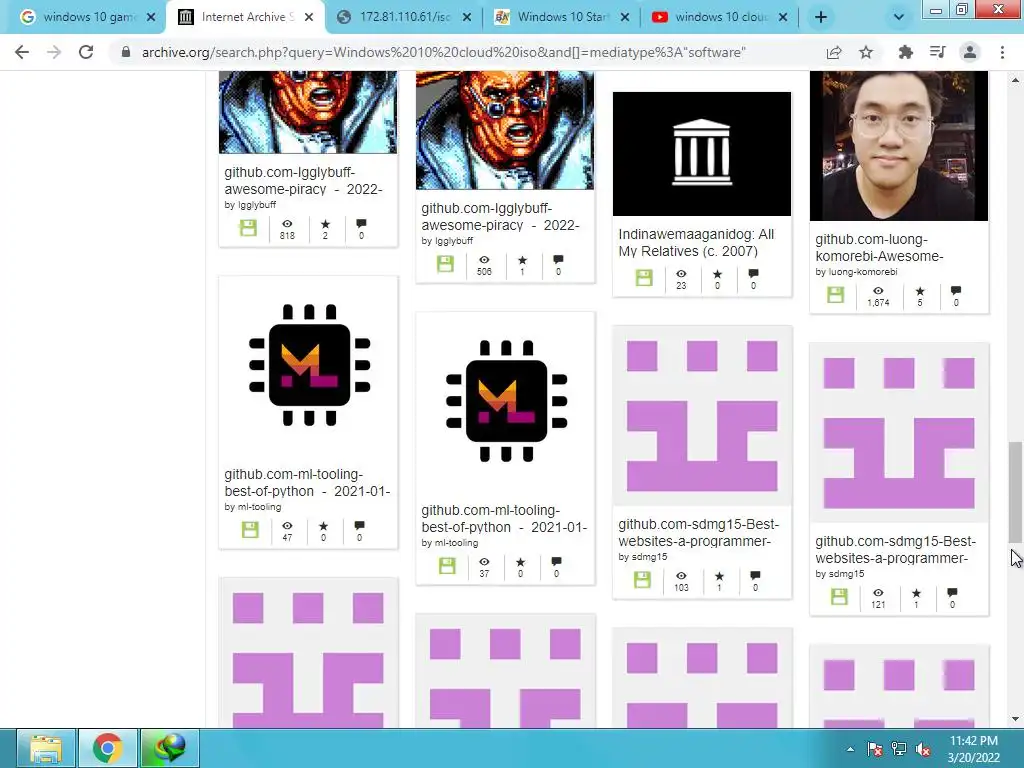Reload the archive.org page
Image resolution: width=1024 pixels, height=768 pixels.
point(86,52)
